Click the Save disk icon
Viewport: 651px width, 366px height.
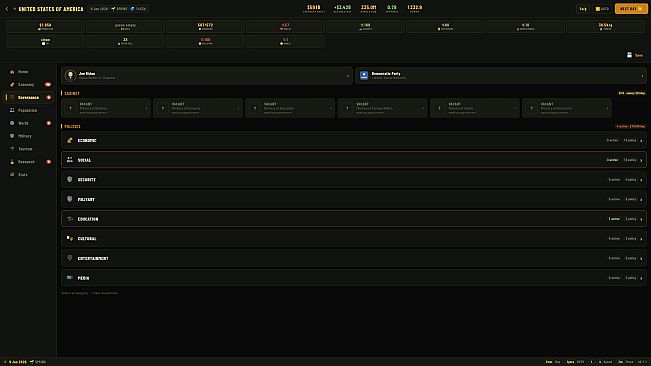(629, 55)
